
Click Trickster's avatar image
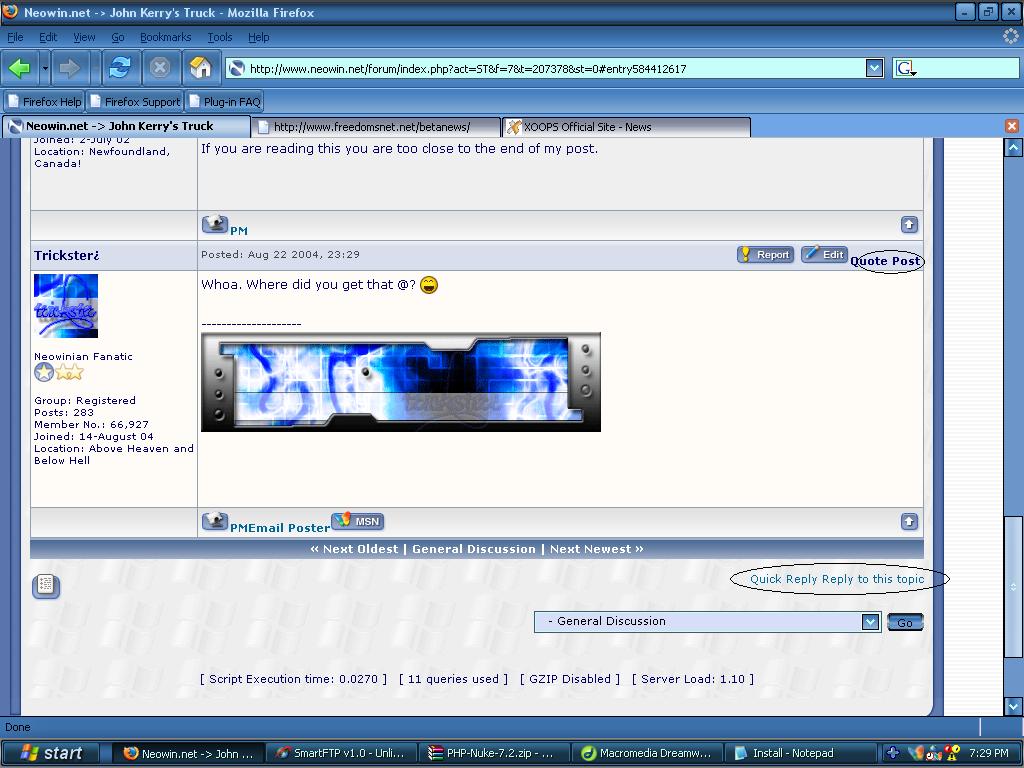coord(66,306)
